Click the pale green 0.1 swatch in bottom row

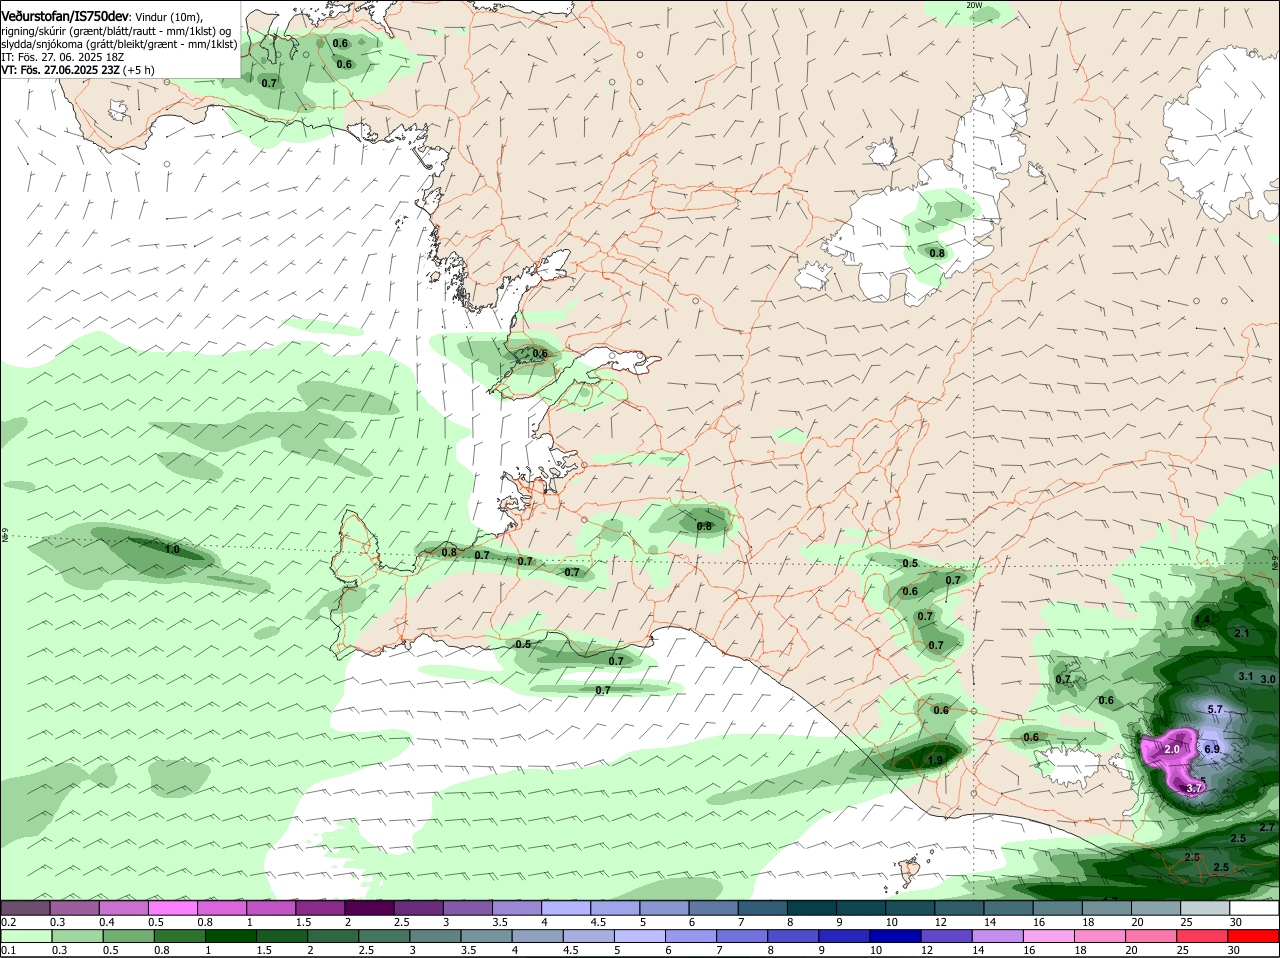click(x=26, y=936)
